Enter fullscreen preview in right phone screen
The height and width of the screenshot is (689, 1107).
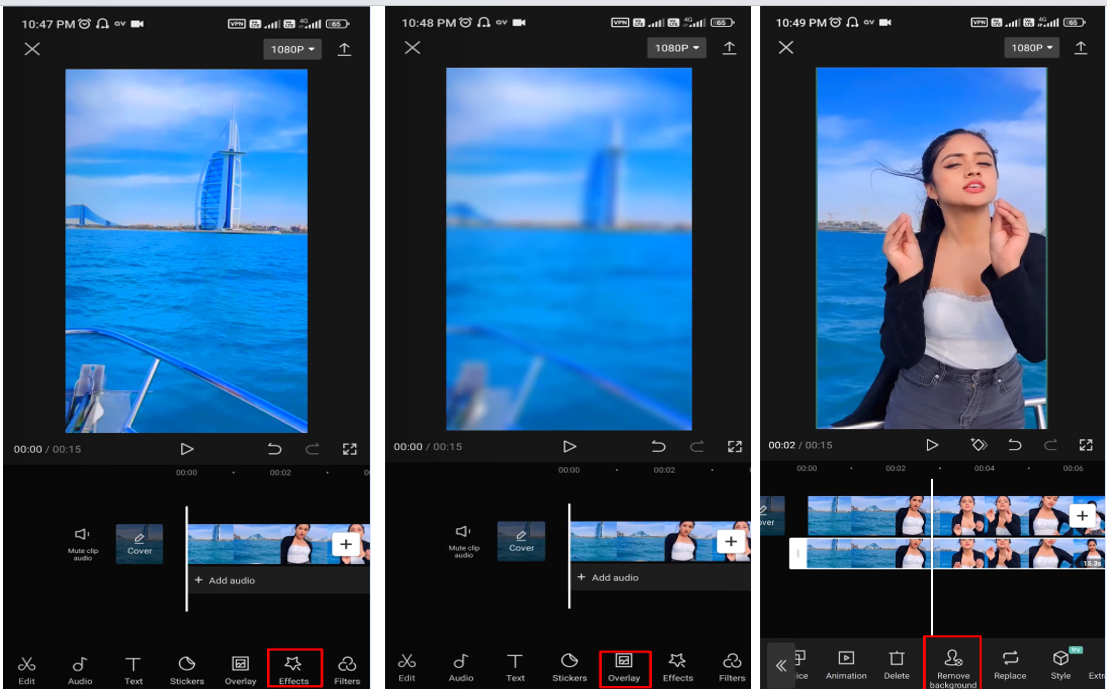[1086, 445]
